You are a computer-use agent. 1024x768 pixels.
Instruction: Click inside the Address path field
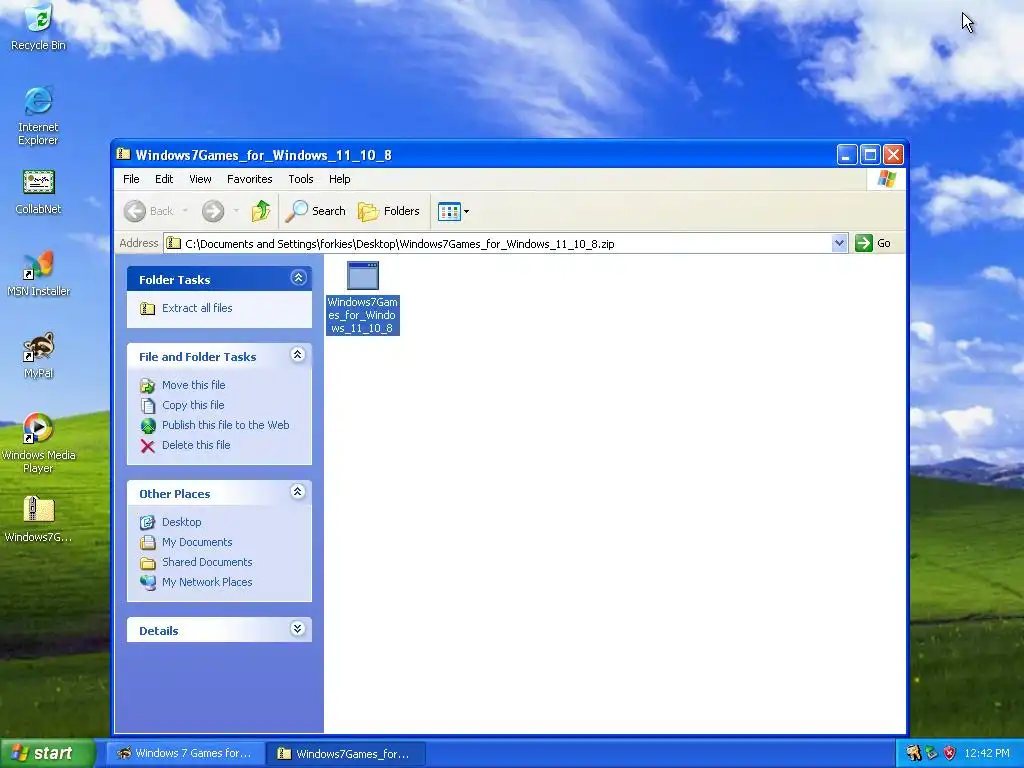click(499, 244)
